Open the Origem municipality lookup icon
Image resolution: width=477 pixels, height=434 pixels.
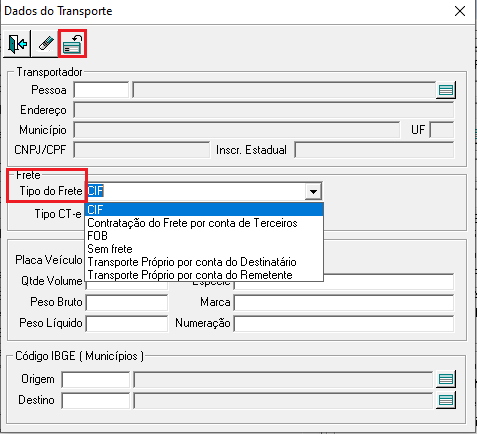coord(446,379)
